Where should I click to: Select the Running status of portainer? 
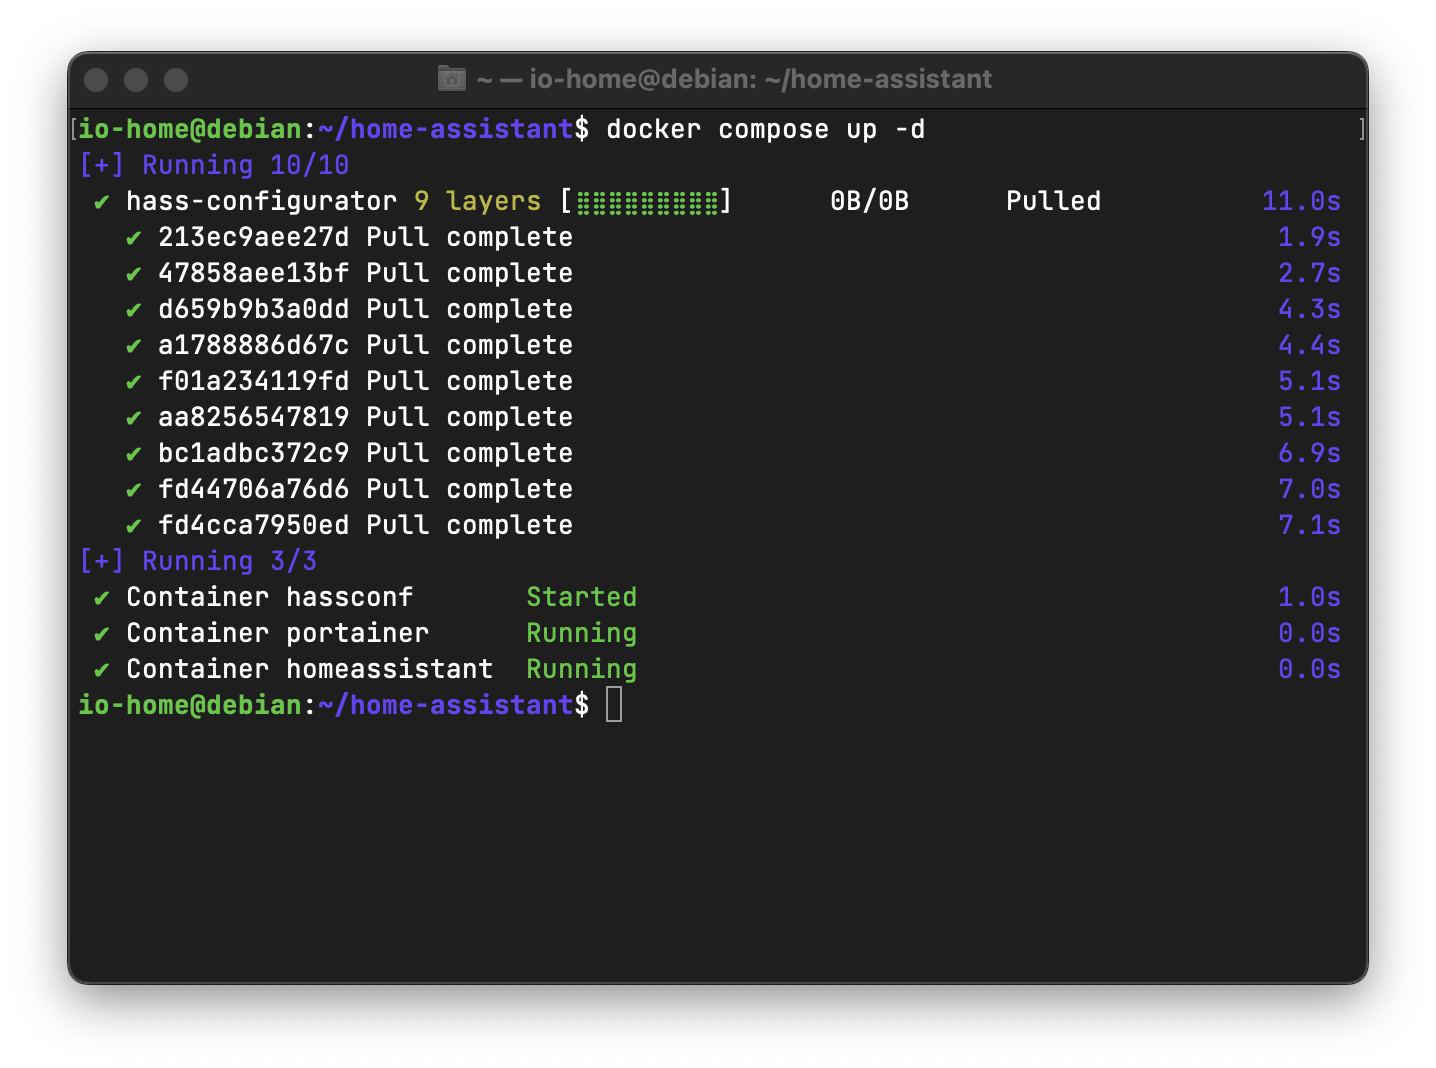click(x=581, y=632)
